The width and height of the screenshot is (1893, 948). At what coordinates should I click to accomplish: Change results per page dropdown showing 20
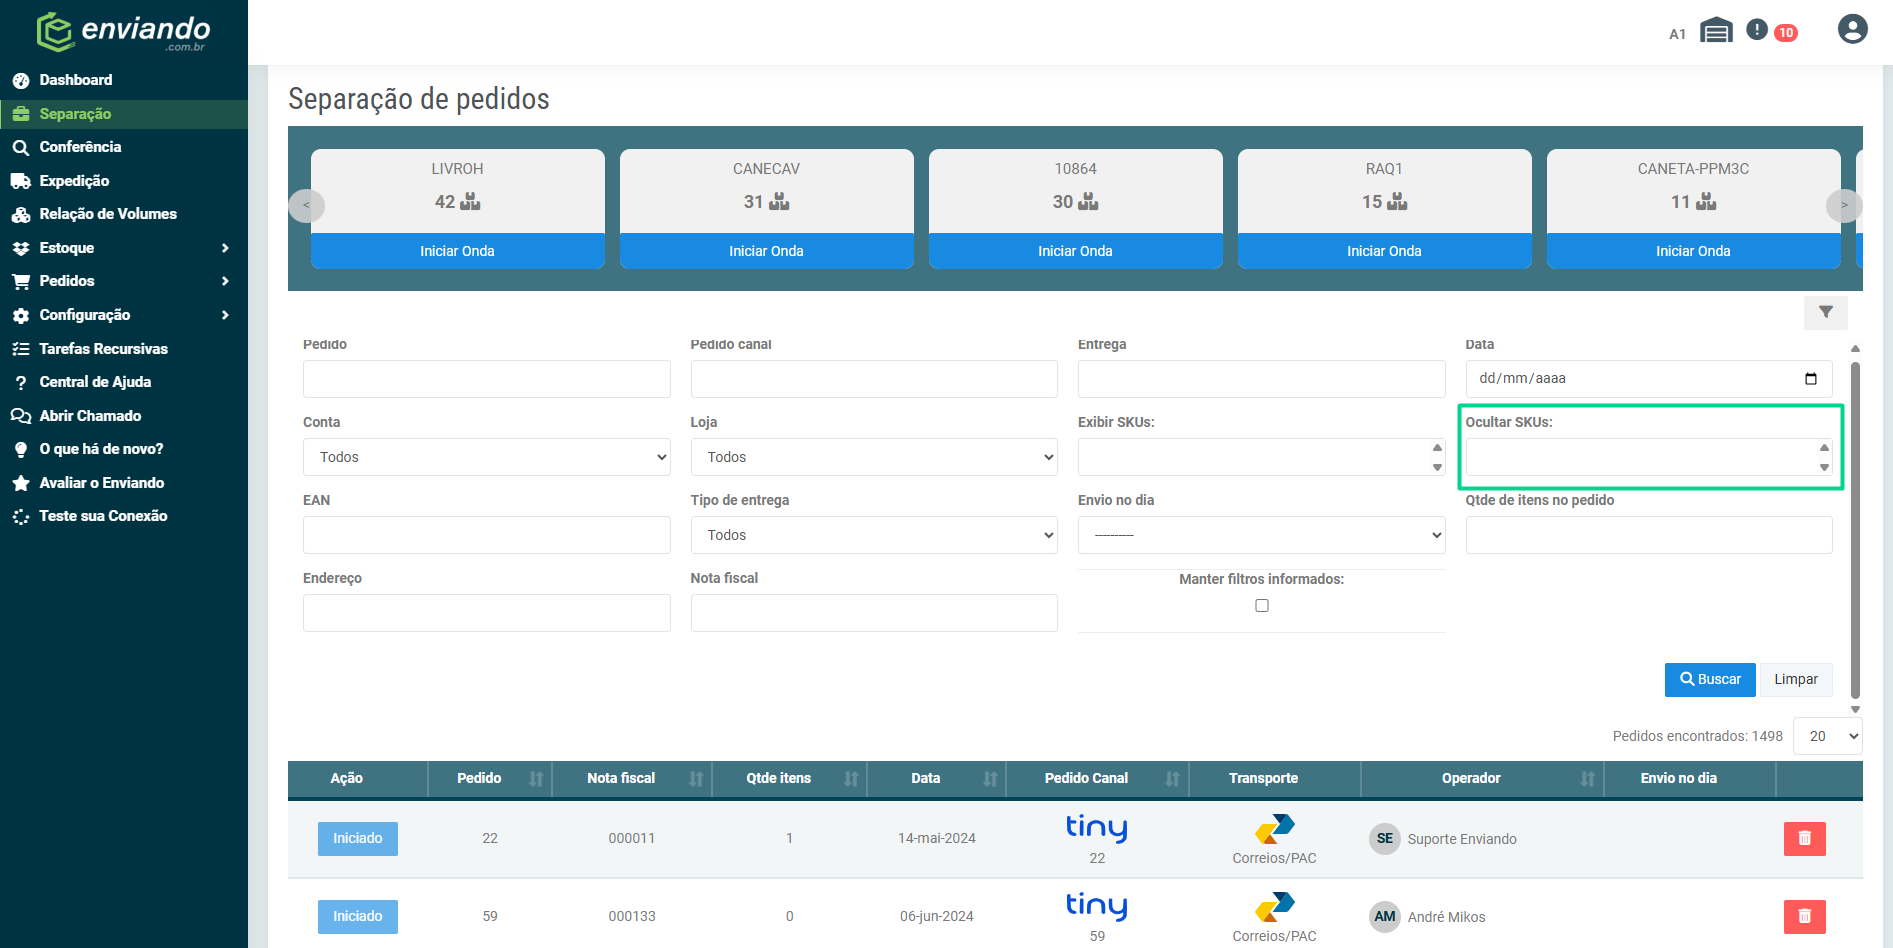click(x=1828, y=736)
